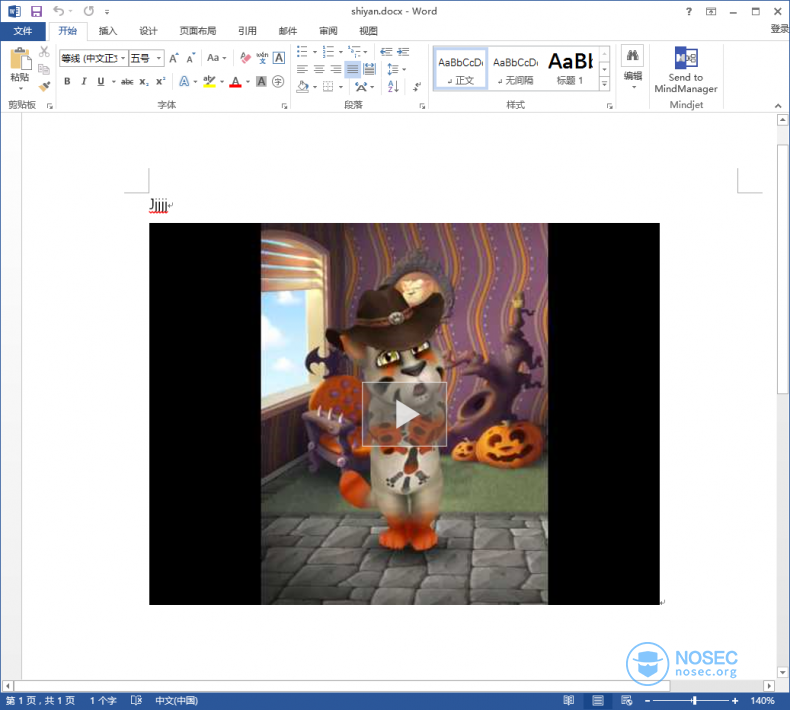Show or hide paragraph marks
Image resolution: width=790 pixels, height=710 pixels.
click(417, 87)
